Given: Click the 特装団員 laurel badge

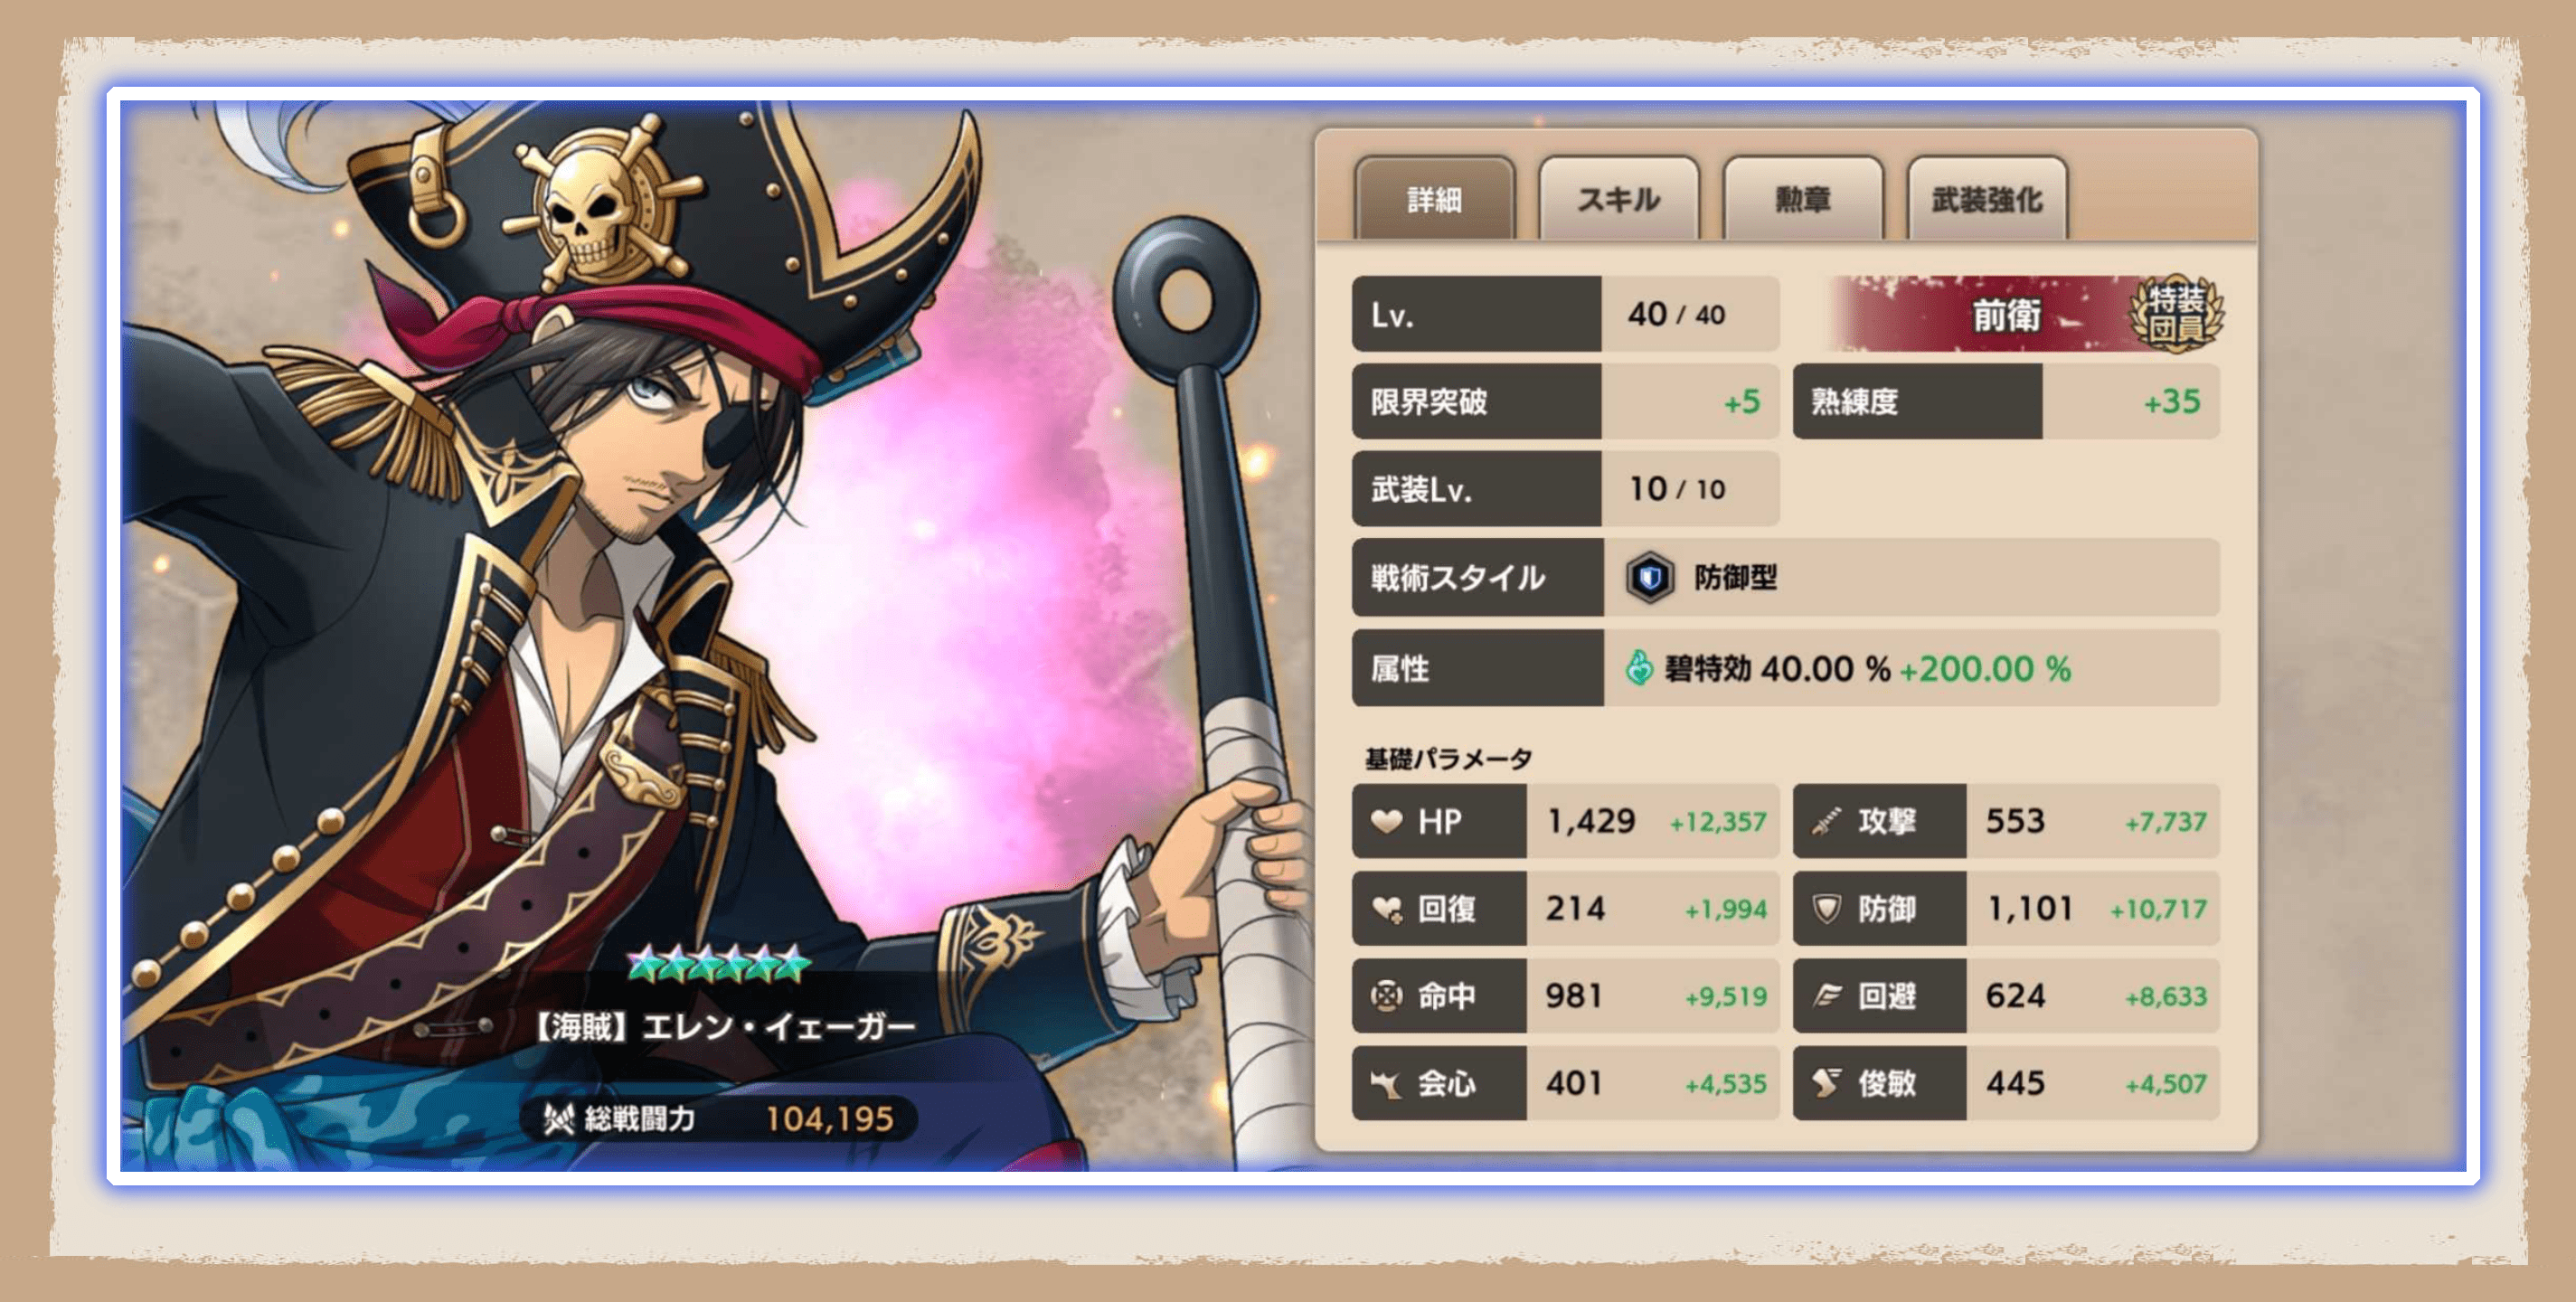Looking at the screenshot, I should tap(2177, 314).
